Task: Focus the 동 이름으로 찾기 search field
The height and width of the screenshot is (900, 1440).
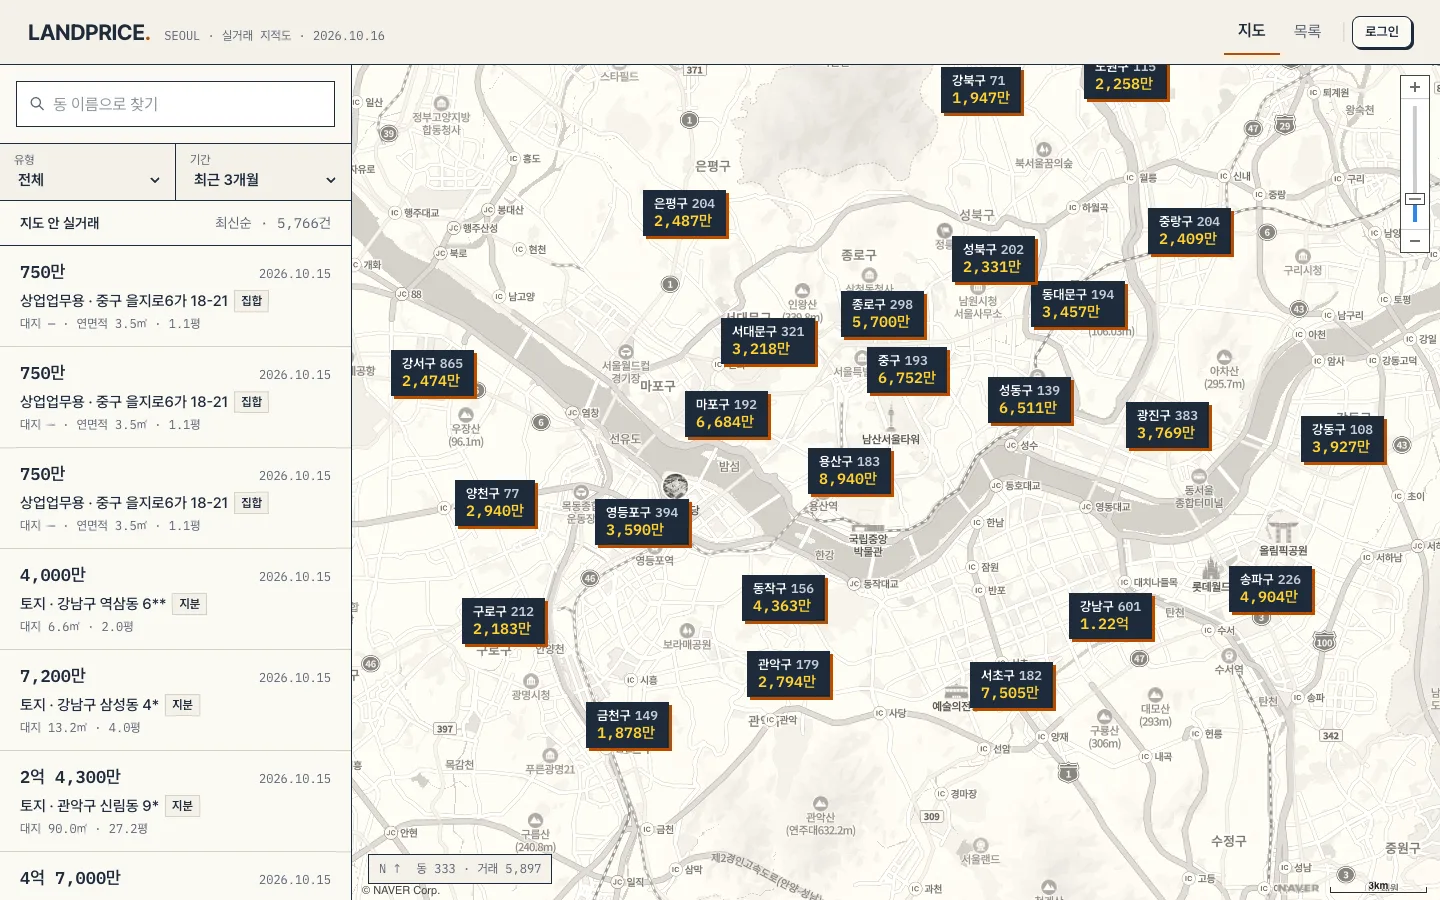Action: click(175, 104)
